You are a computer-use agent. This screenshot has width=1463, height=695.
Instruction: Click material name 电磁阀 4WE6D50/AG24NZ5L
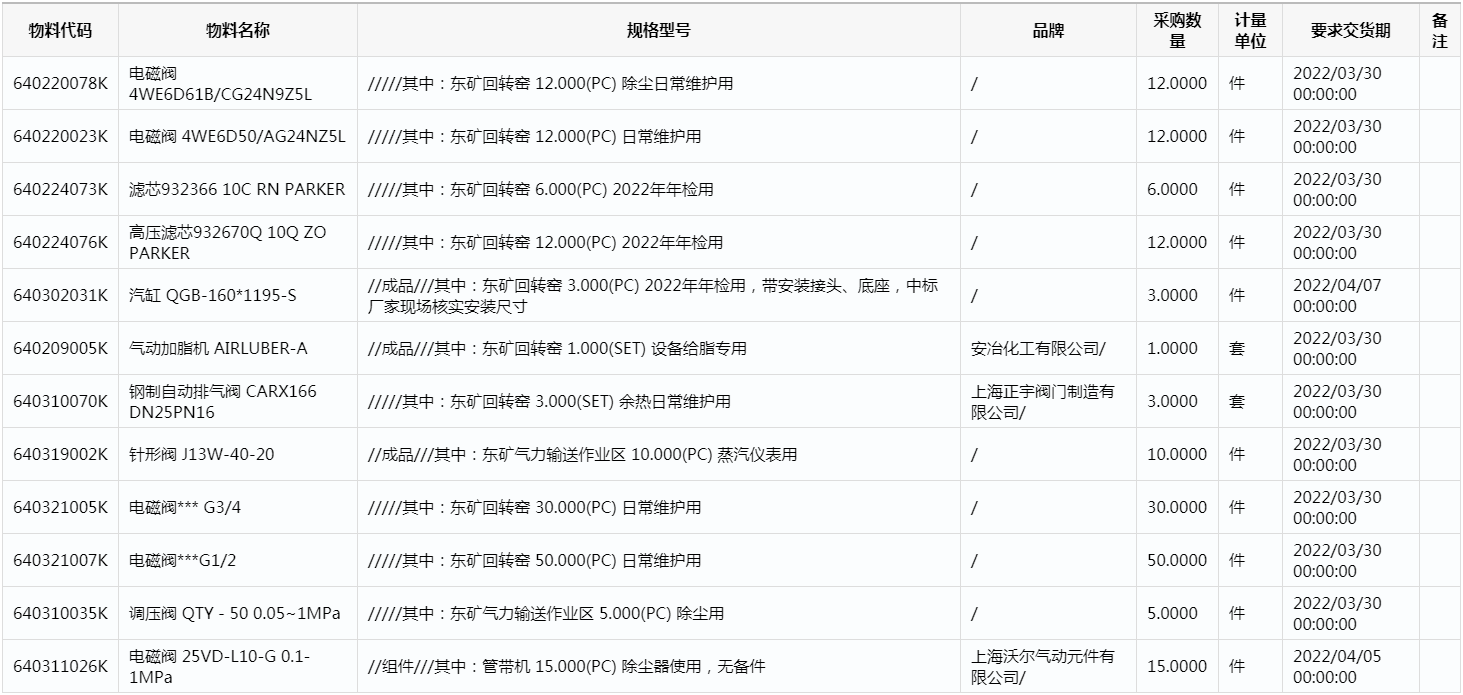click(237, 137)
